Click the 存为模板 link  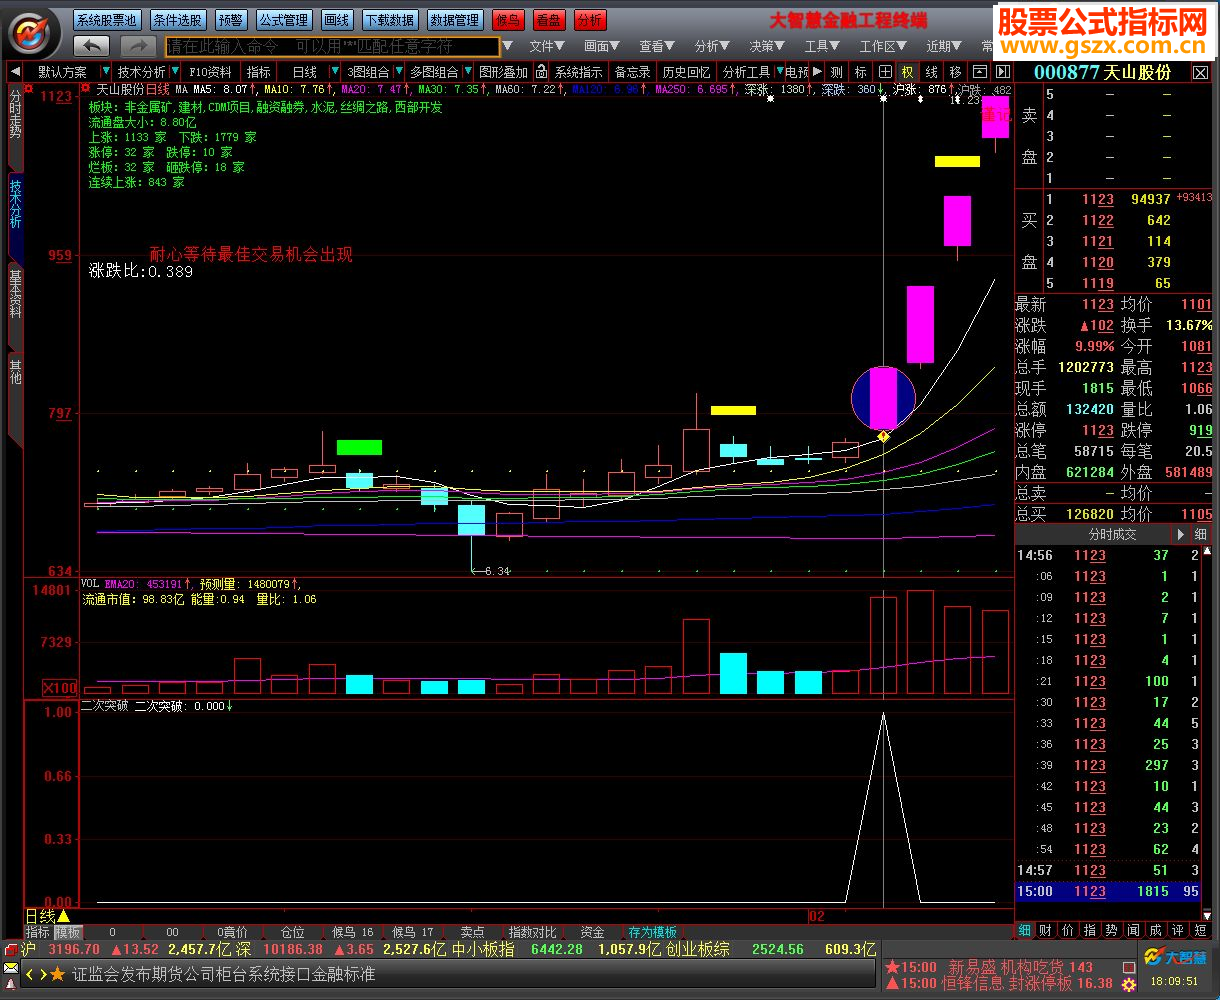coord(652,932)
